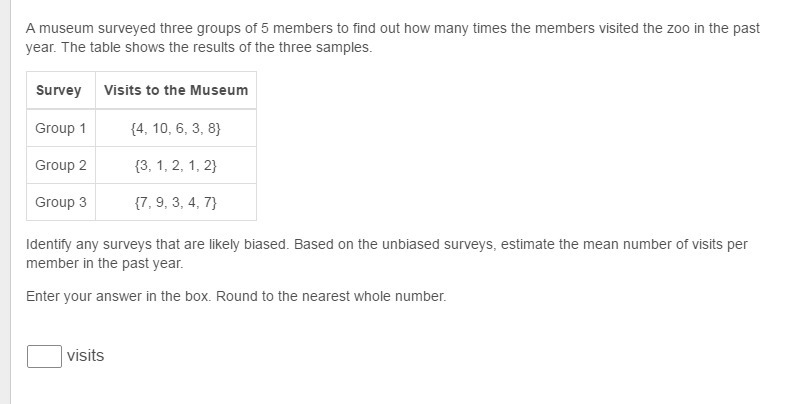Click the {4, 10, 6, 3, 8} data cell
Viewport: 799px width, 404px height.
coord(176,128)
